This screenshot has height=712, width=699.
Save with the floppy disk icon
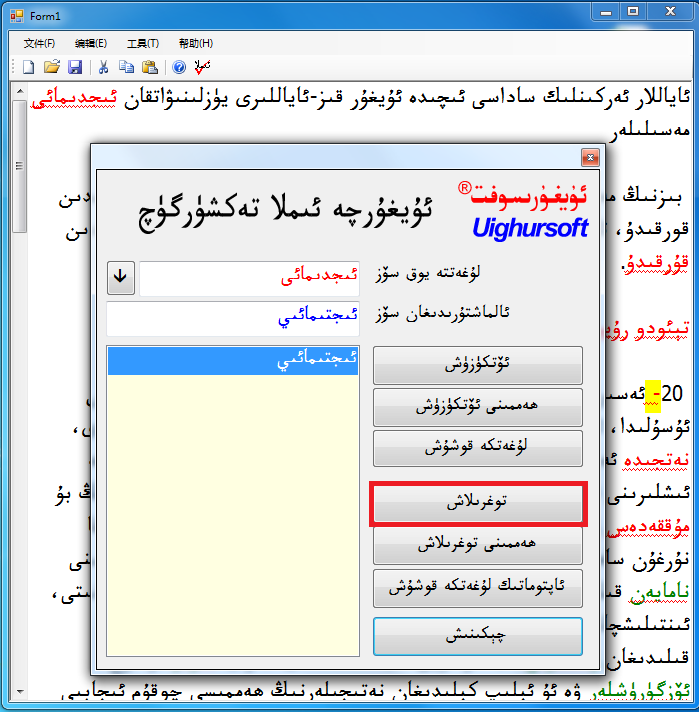point(75,67)
